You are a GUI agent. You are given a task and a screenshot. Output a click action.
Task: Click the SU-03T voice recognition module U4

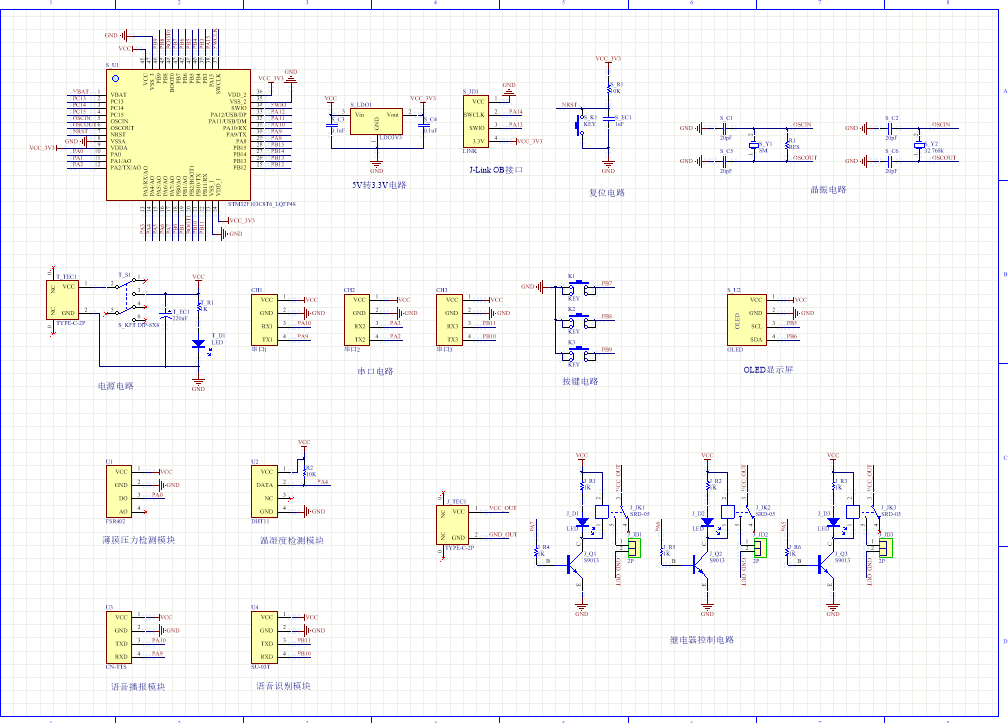pyautogui.click(x=266, y=636)
